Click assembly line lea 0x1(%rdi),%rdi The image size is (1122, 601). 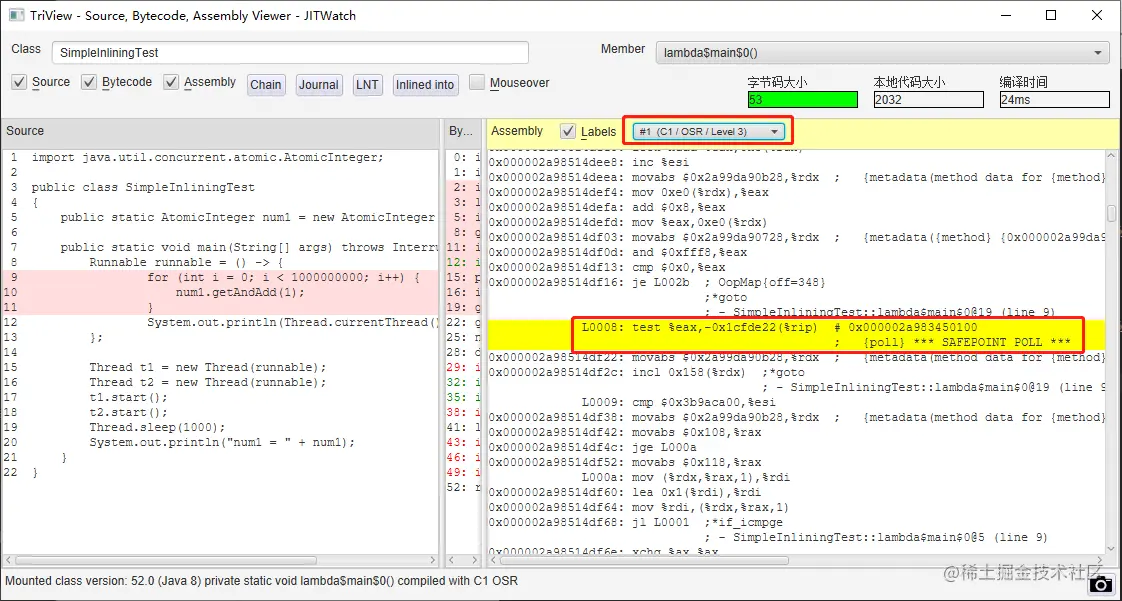796,492
